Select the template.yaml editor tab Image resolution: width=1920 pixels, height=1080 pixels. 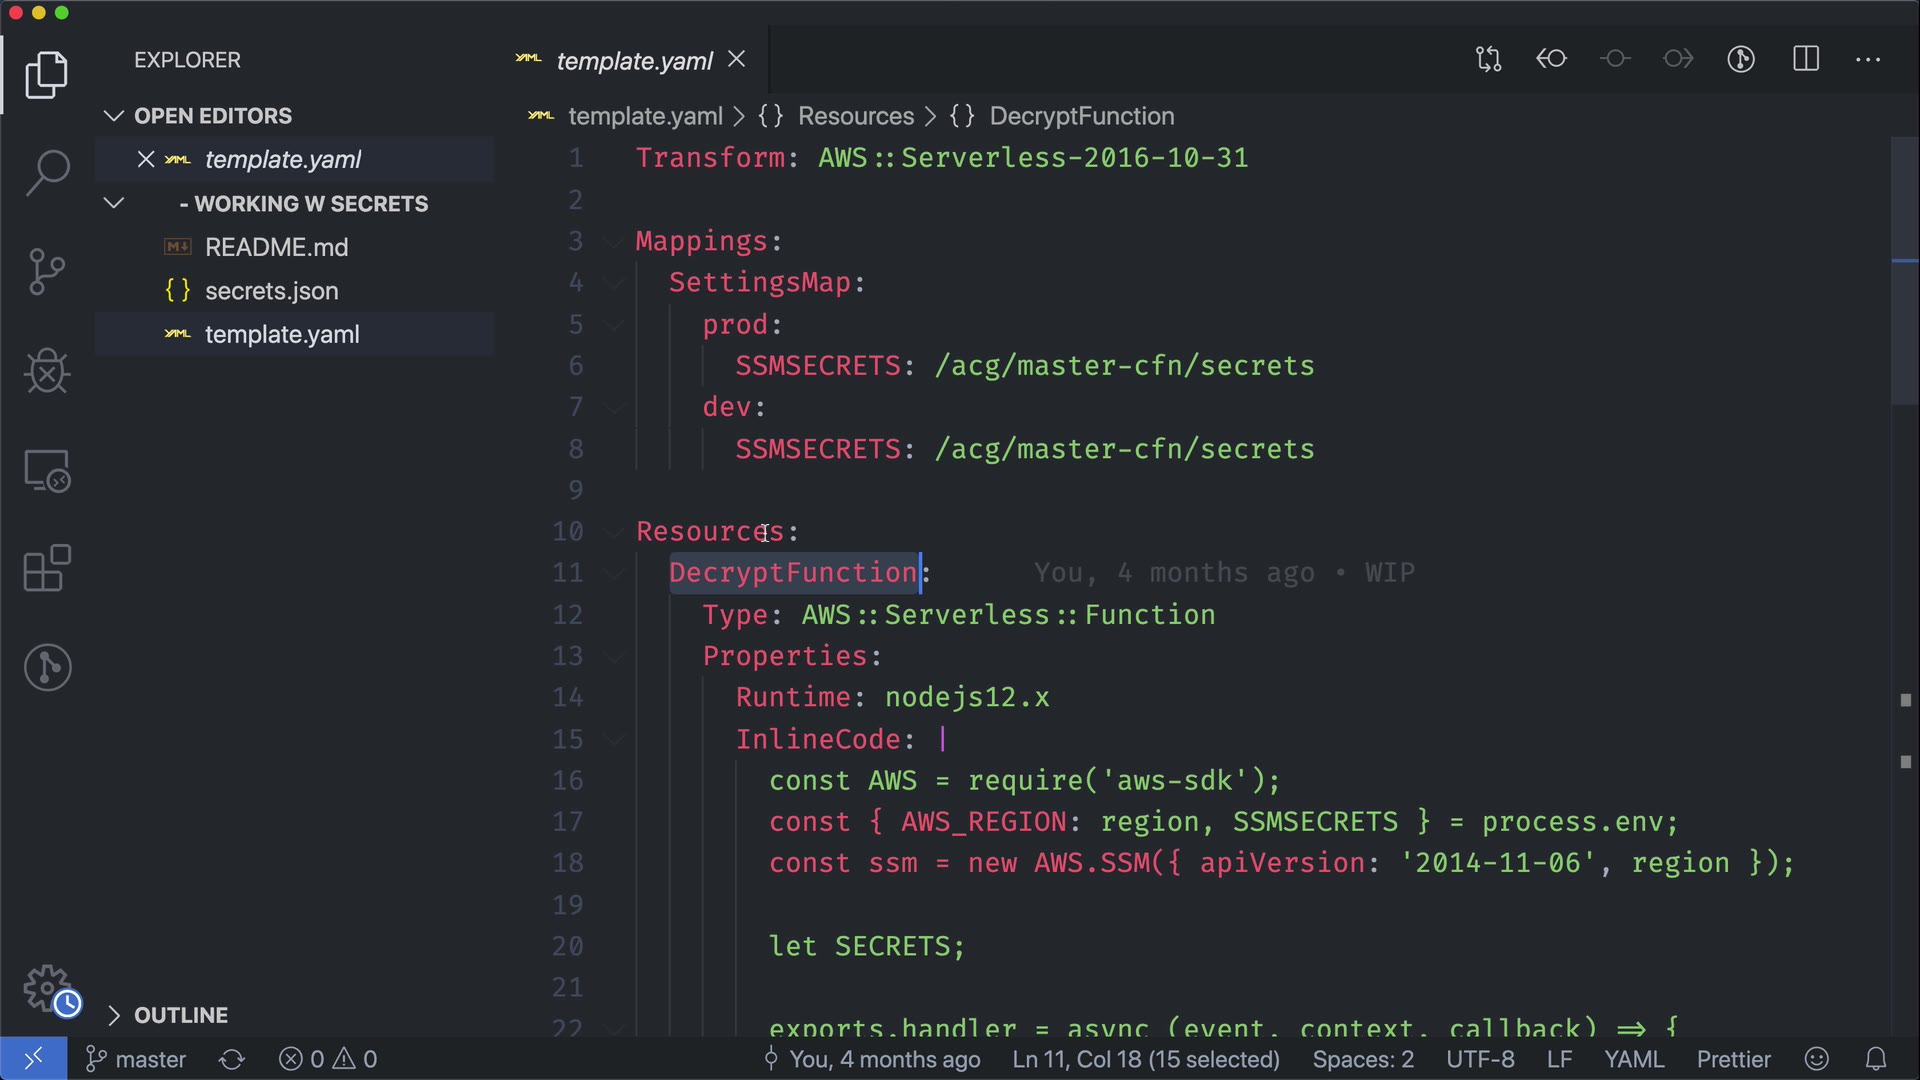coord(633,61)
